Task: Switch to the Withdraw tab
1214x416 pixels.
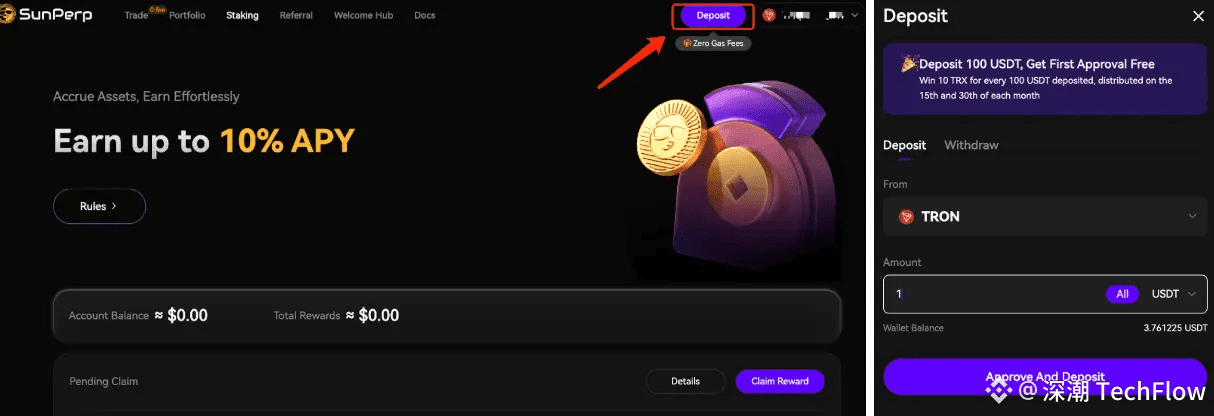Action: (x=971, y=145)
